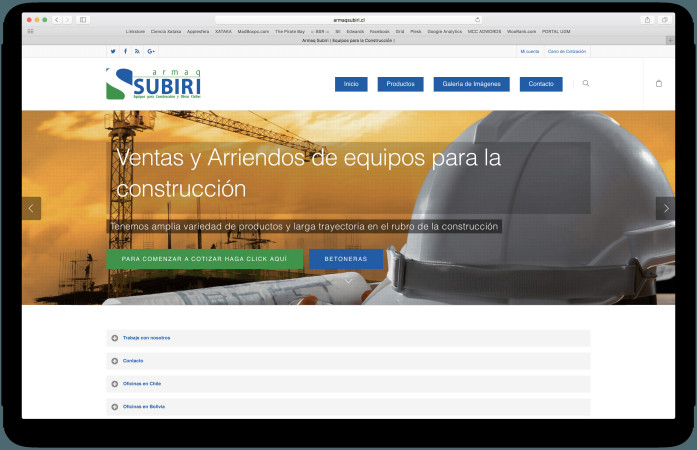Go to next slide arrow

(665, 208)
